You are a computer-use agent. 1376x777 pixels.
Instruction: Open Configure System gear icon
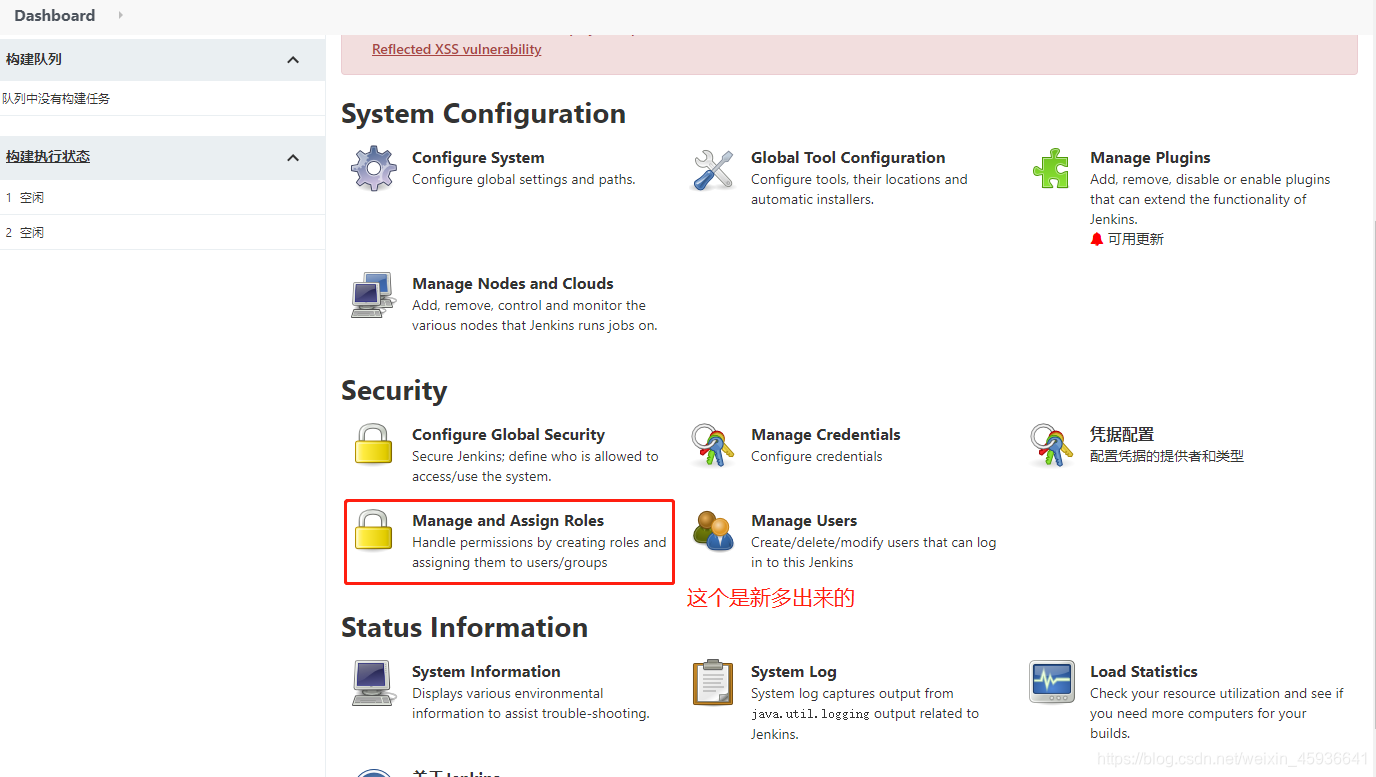click(x=374, y=168)
